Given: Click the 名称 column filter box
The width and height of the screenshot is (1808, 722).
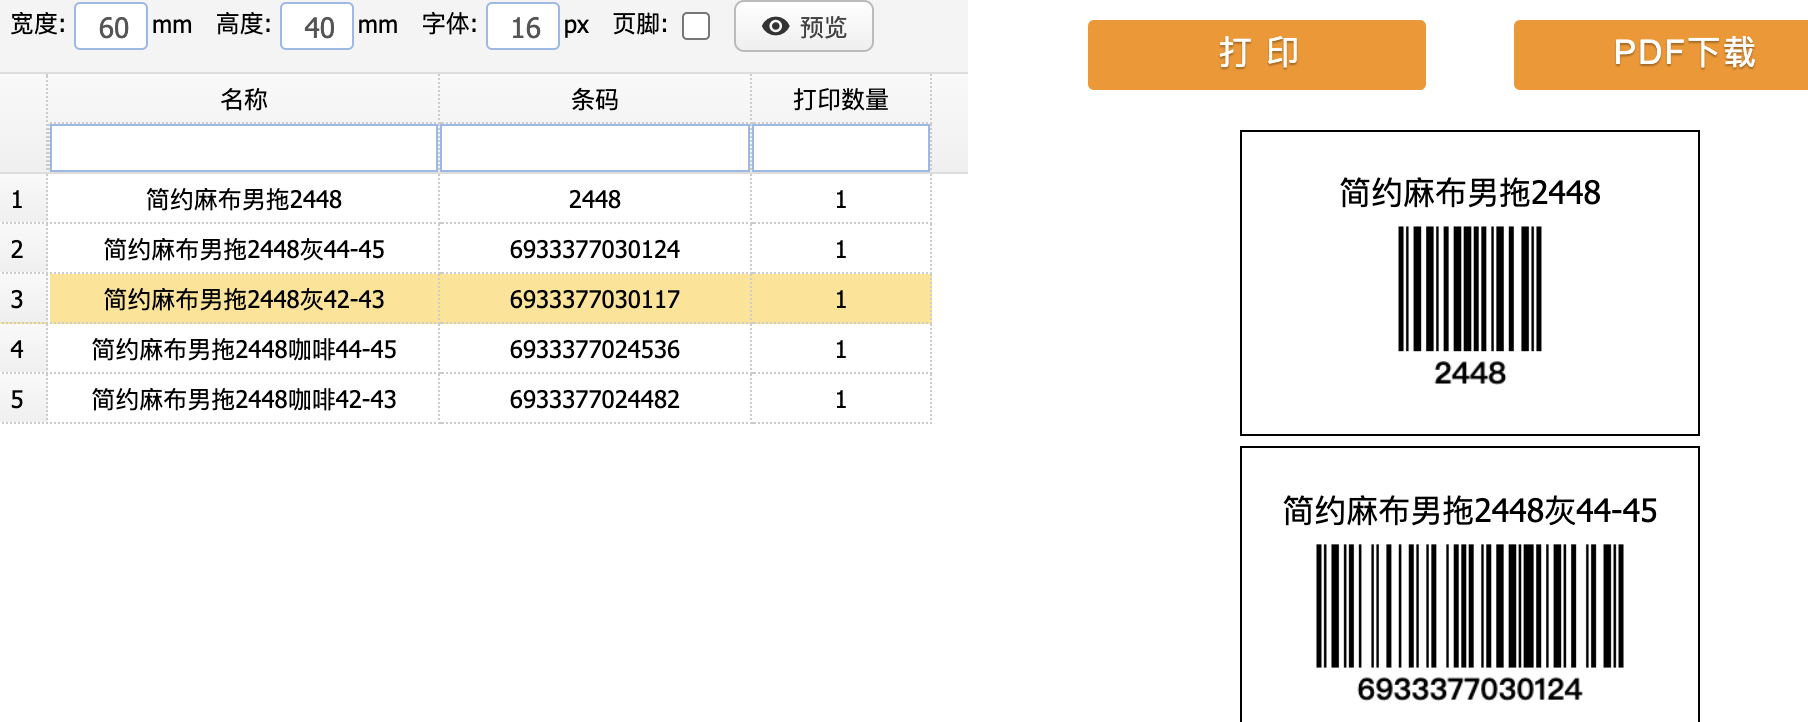Looking at the screenshot, I should pyautogui.click(x=244, y=148).
